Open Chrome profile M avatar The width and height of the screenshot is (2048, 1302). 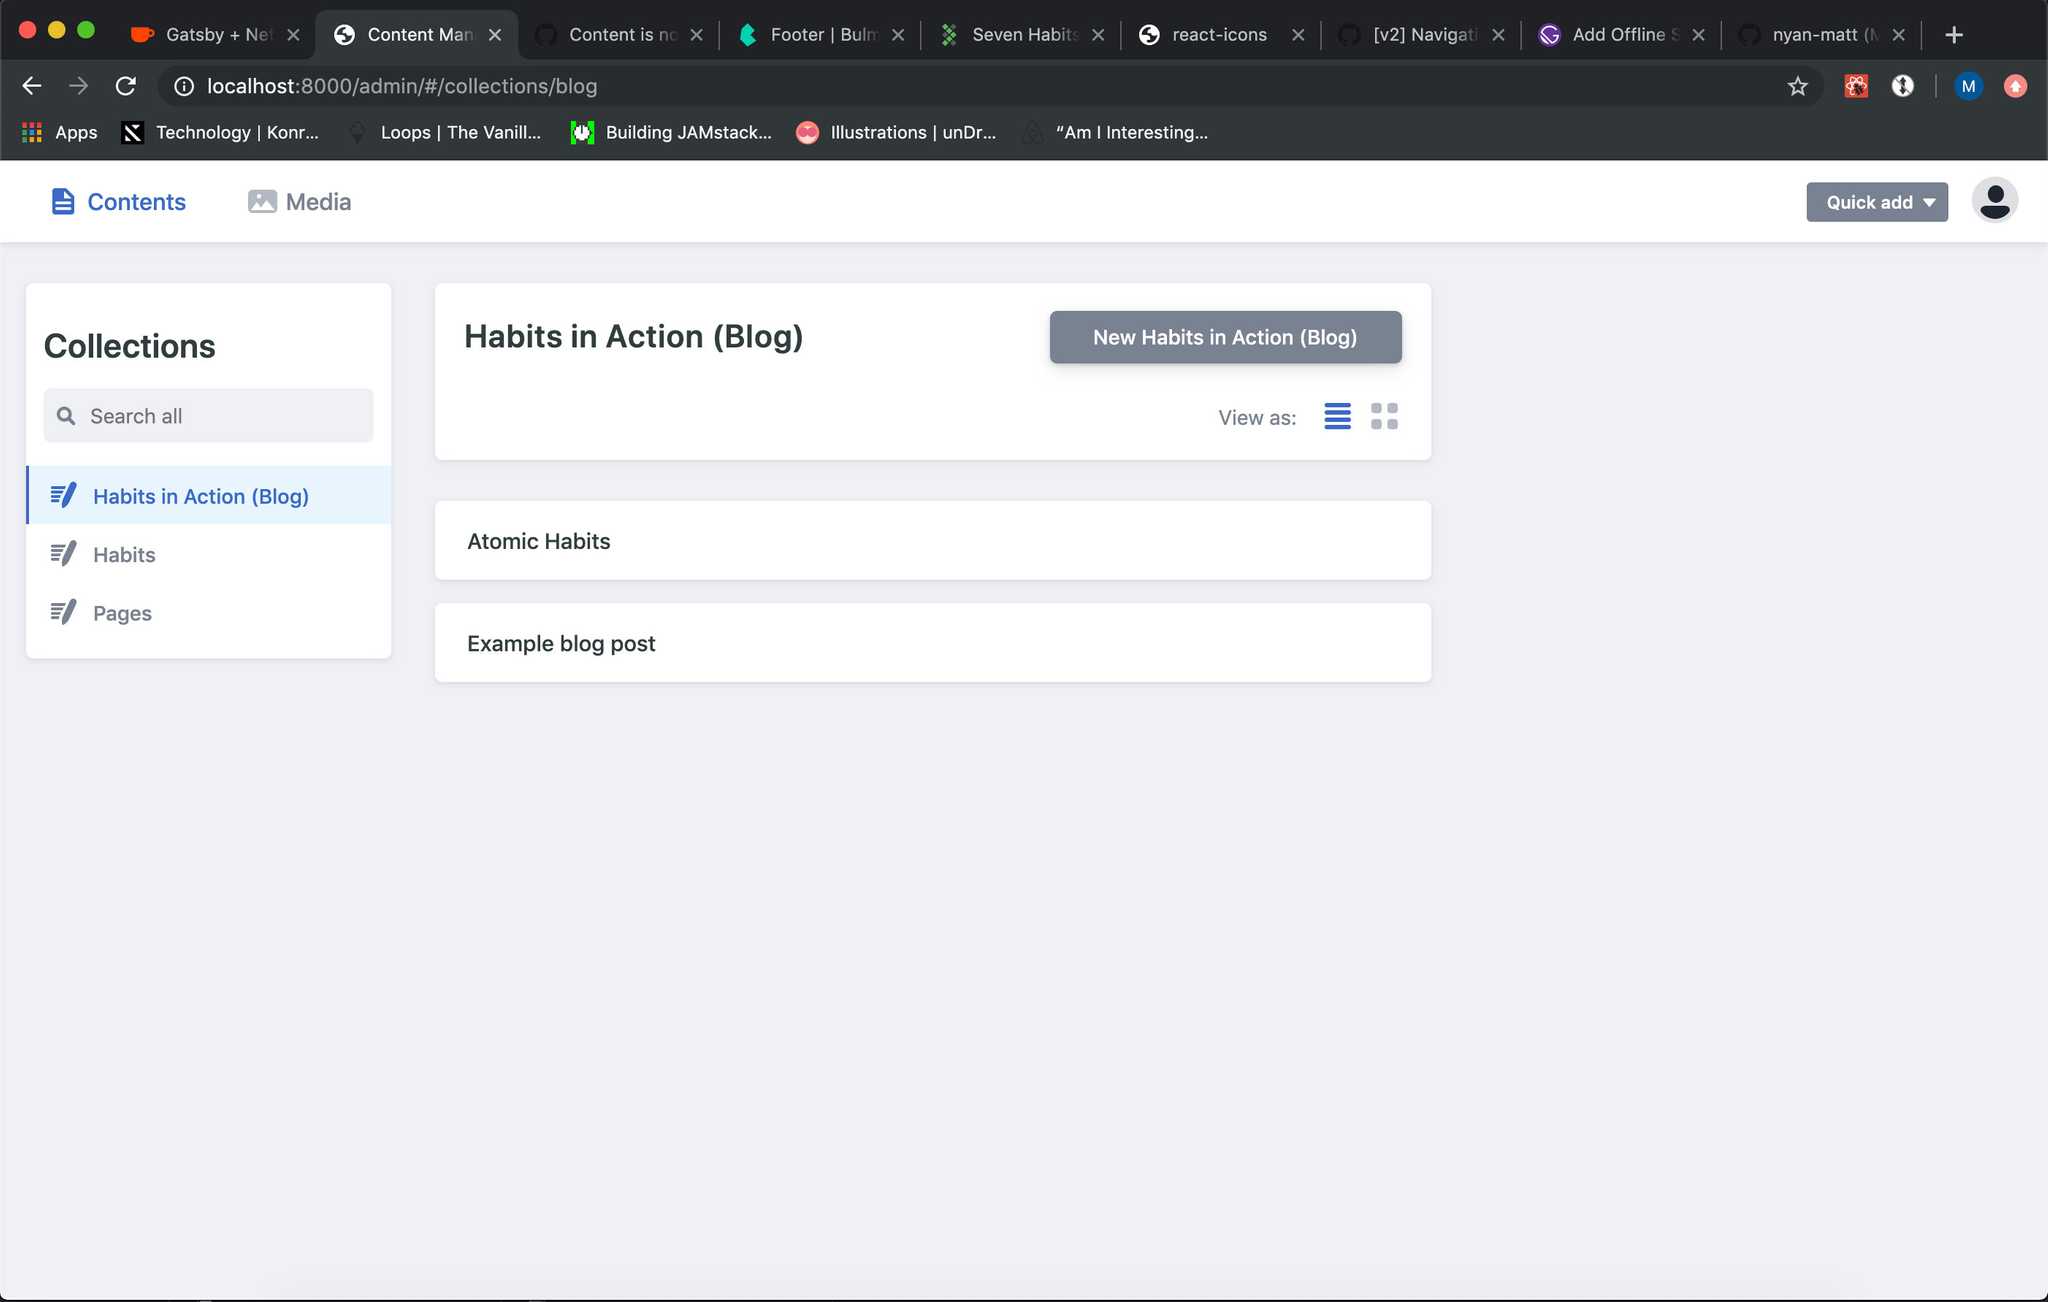tap(1968, 87)
